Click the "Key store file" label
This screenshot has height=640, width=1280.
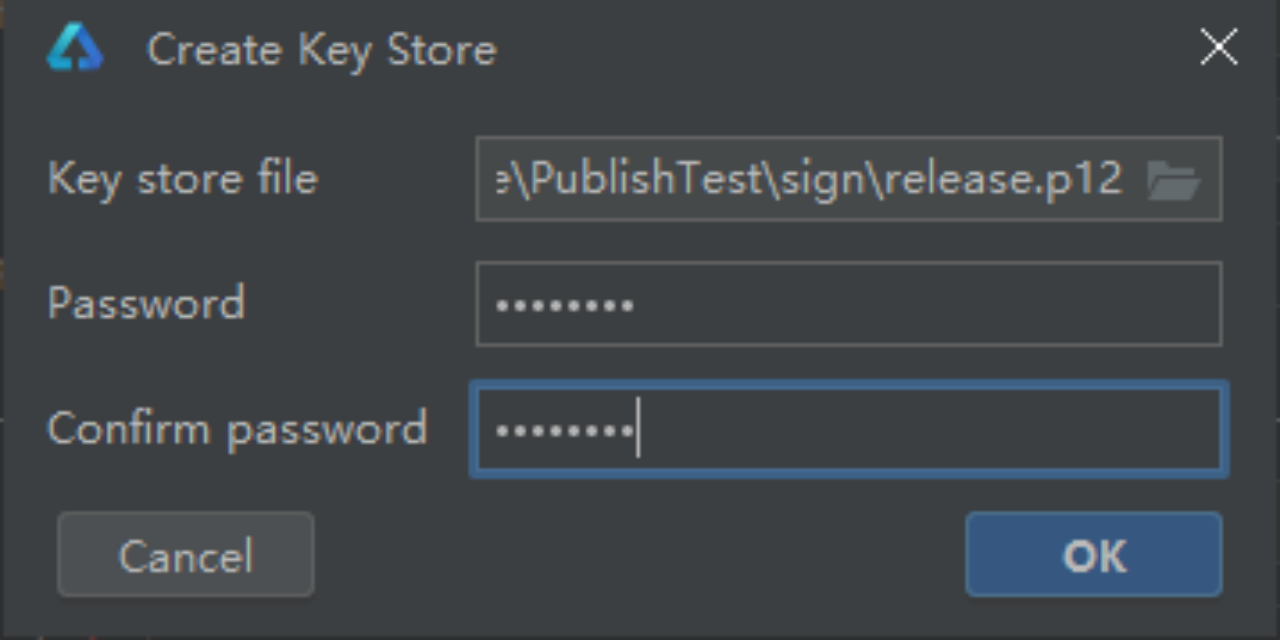[183, 179]
